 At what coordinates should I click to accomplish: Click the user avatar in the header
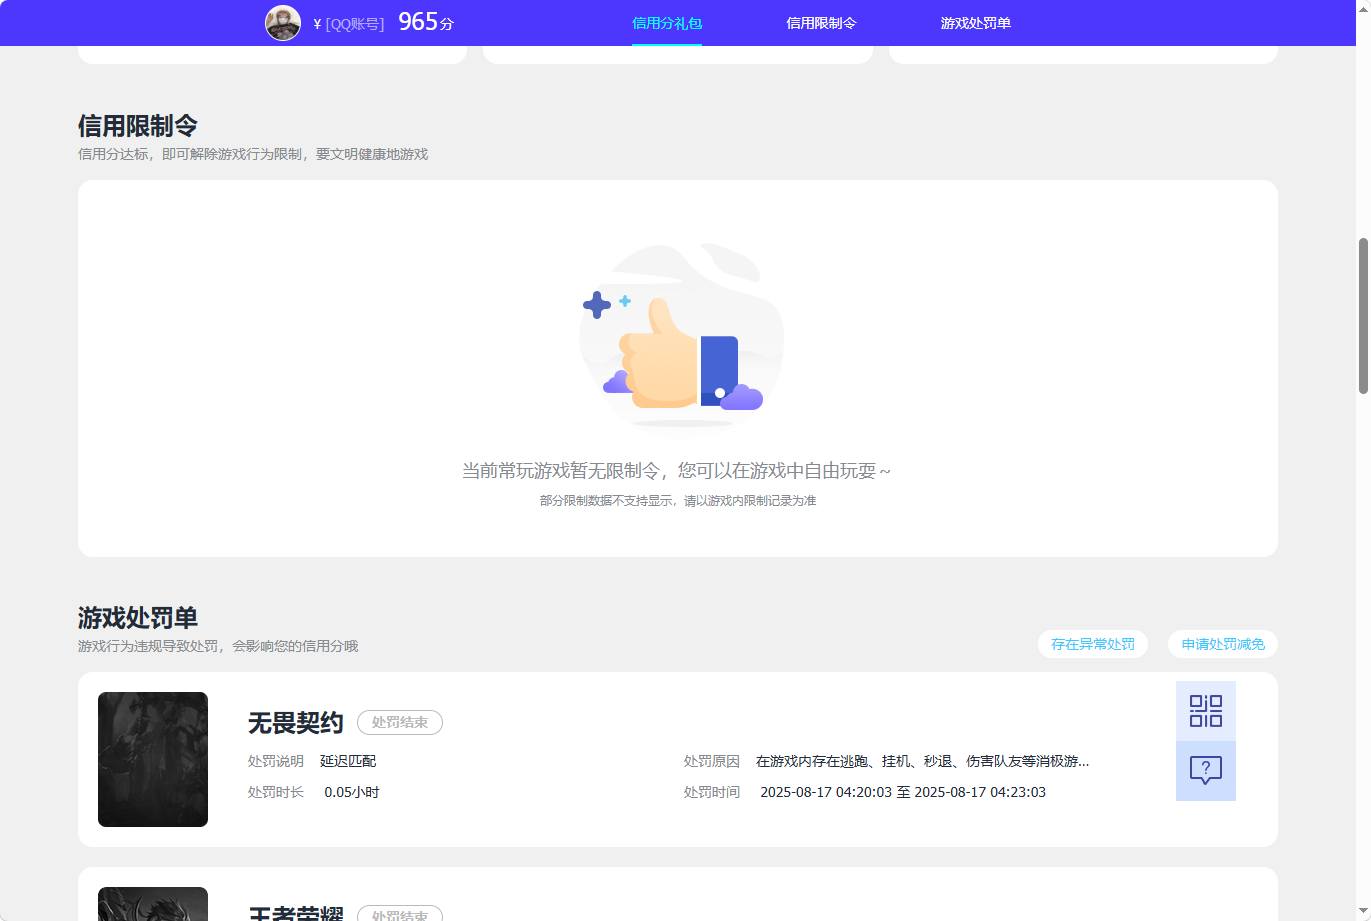pyautogui.click(x=283, y=22)
